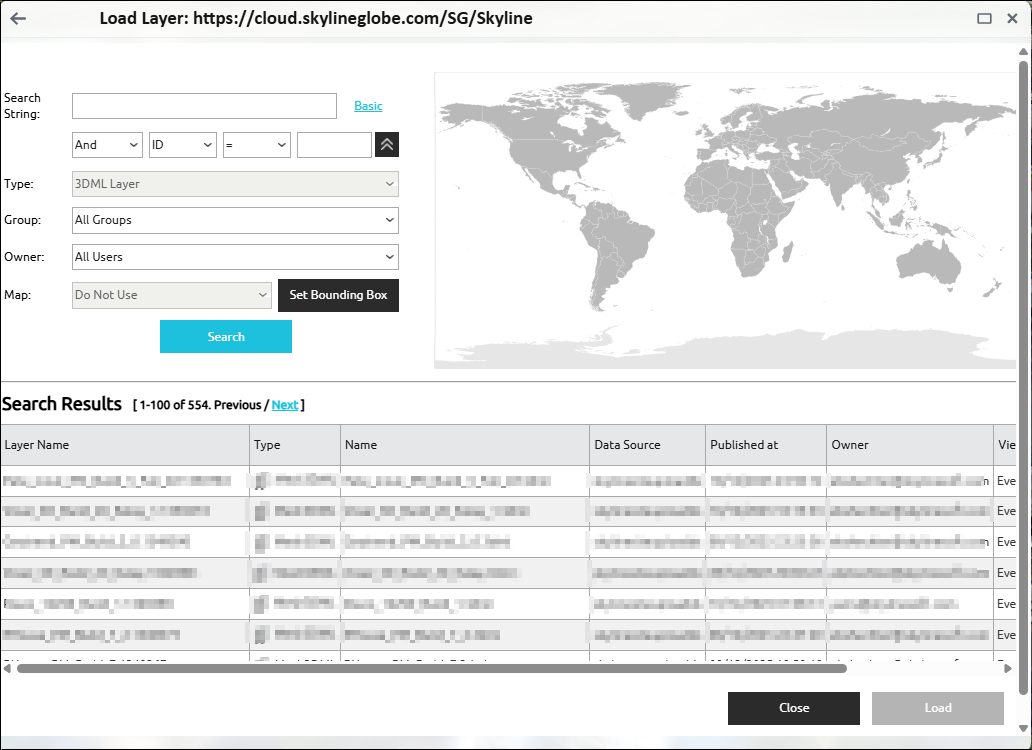Click the Set Bounding Box button
The height and width of the screenshot is (750, 1032).
[338, 295]
